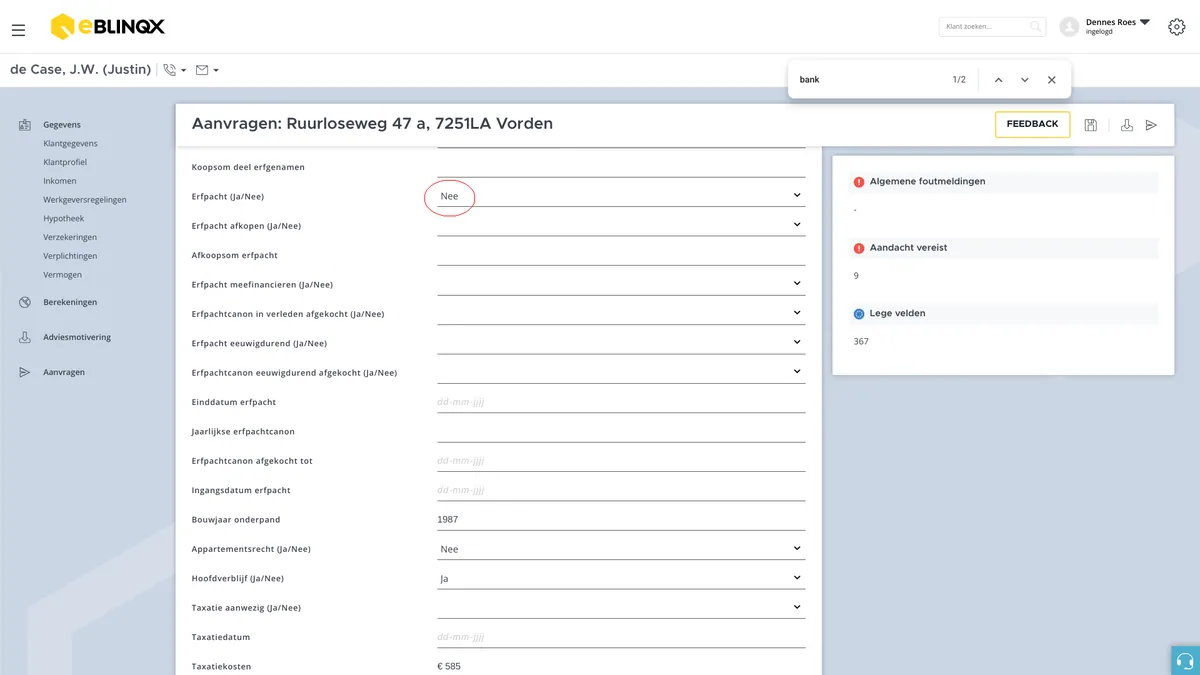
Task: Open Verzekeringen in the sidebar
Action: 70,237
